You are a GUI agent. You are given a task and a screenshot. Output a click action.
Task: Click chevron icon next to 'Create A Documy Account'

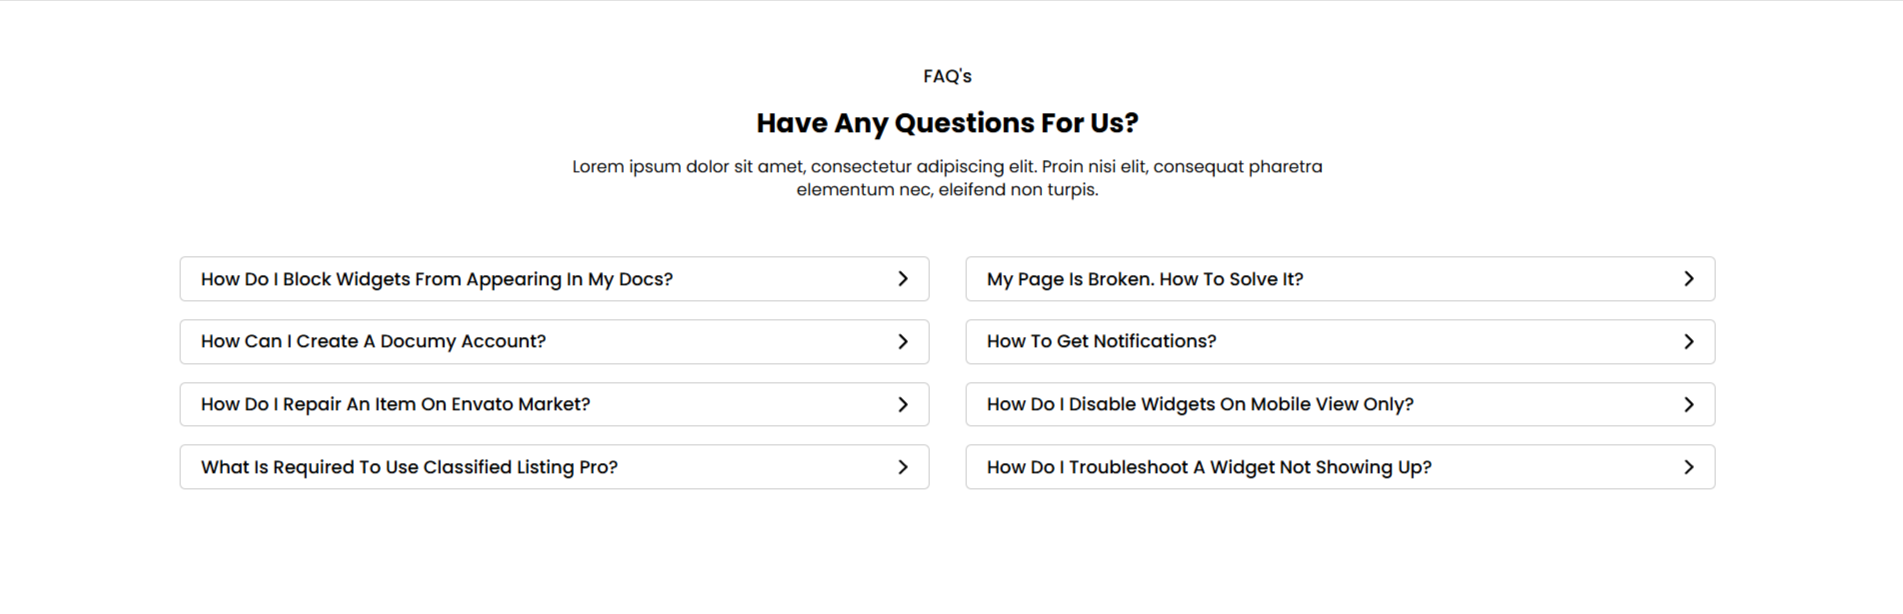coord(903,342)
